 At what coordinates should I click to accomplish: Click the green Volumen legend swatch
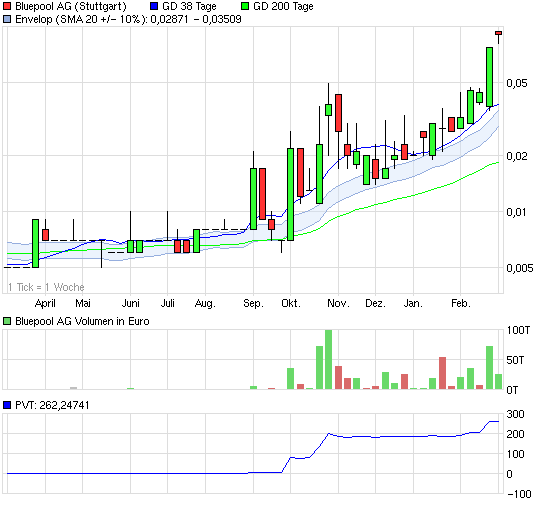click(x=7, y=321)
